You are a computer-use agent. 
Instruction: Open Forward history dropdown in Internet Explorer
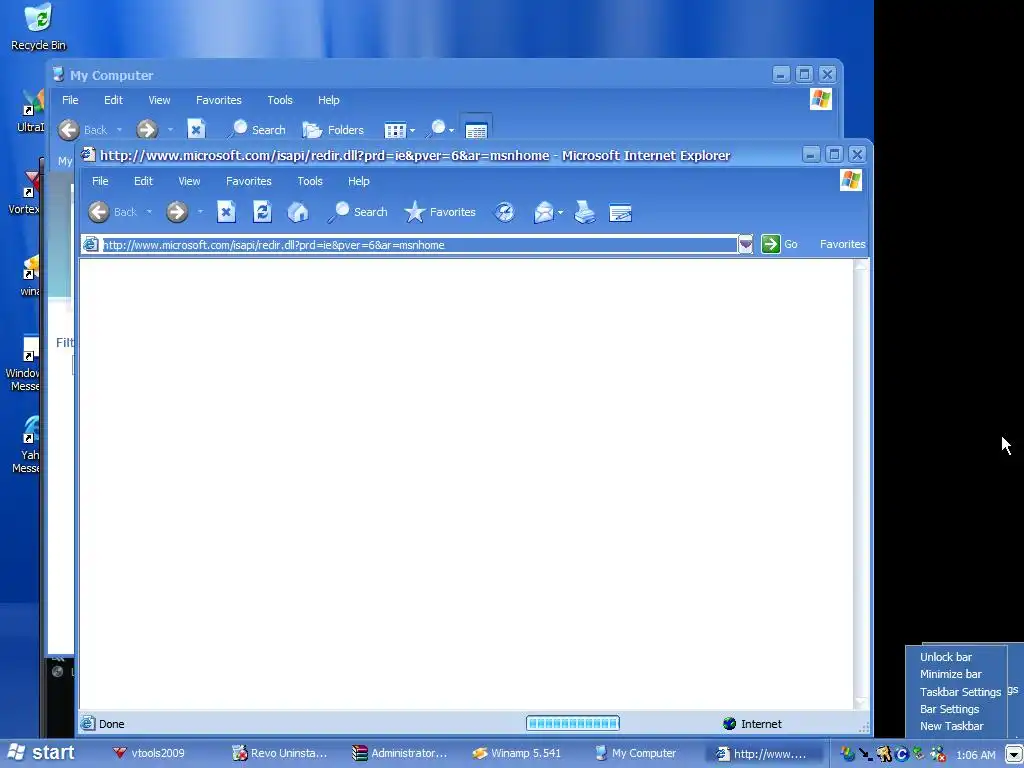(x=200, y=212)
